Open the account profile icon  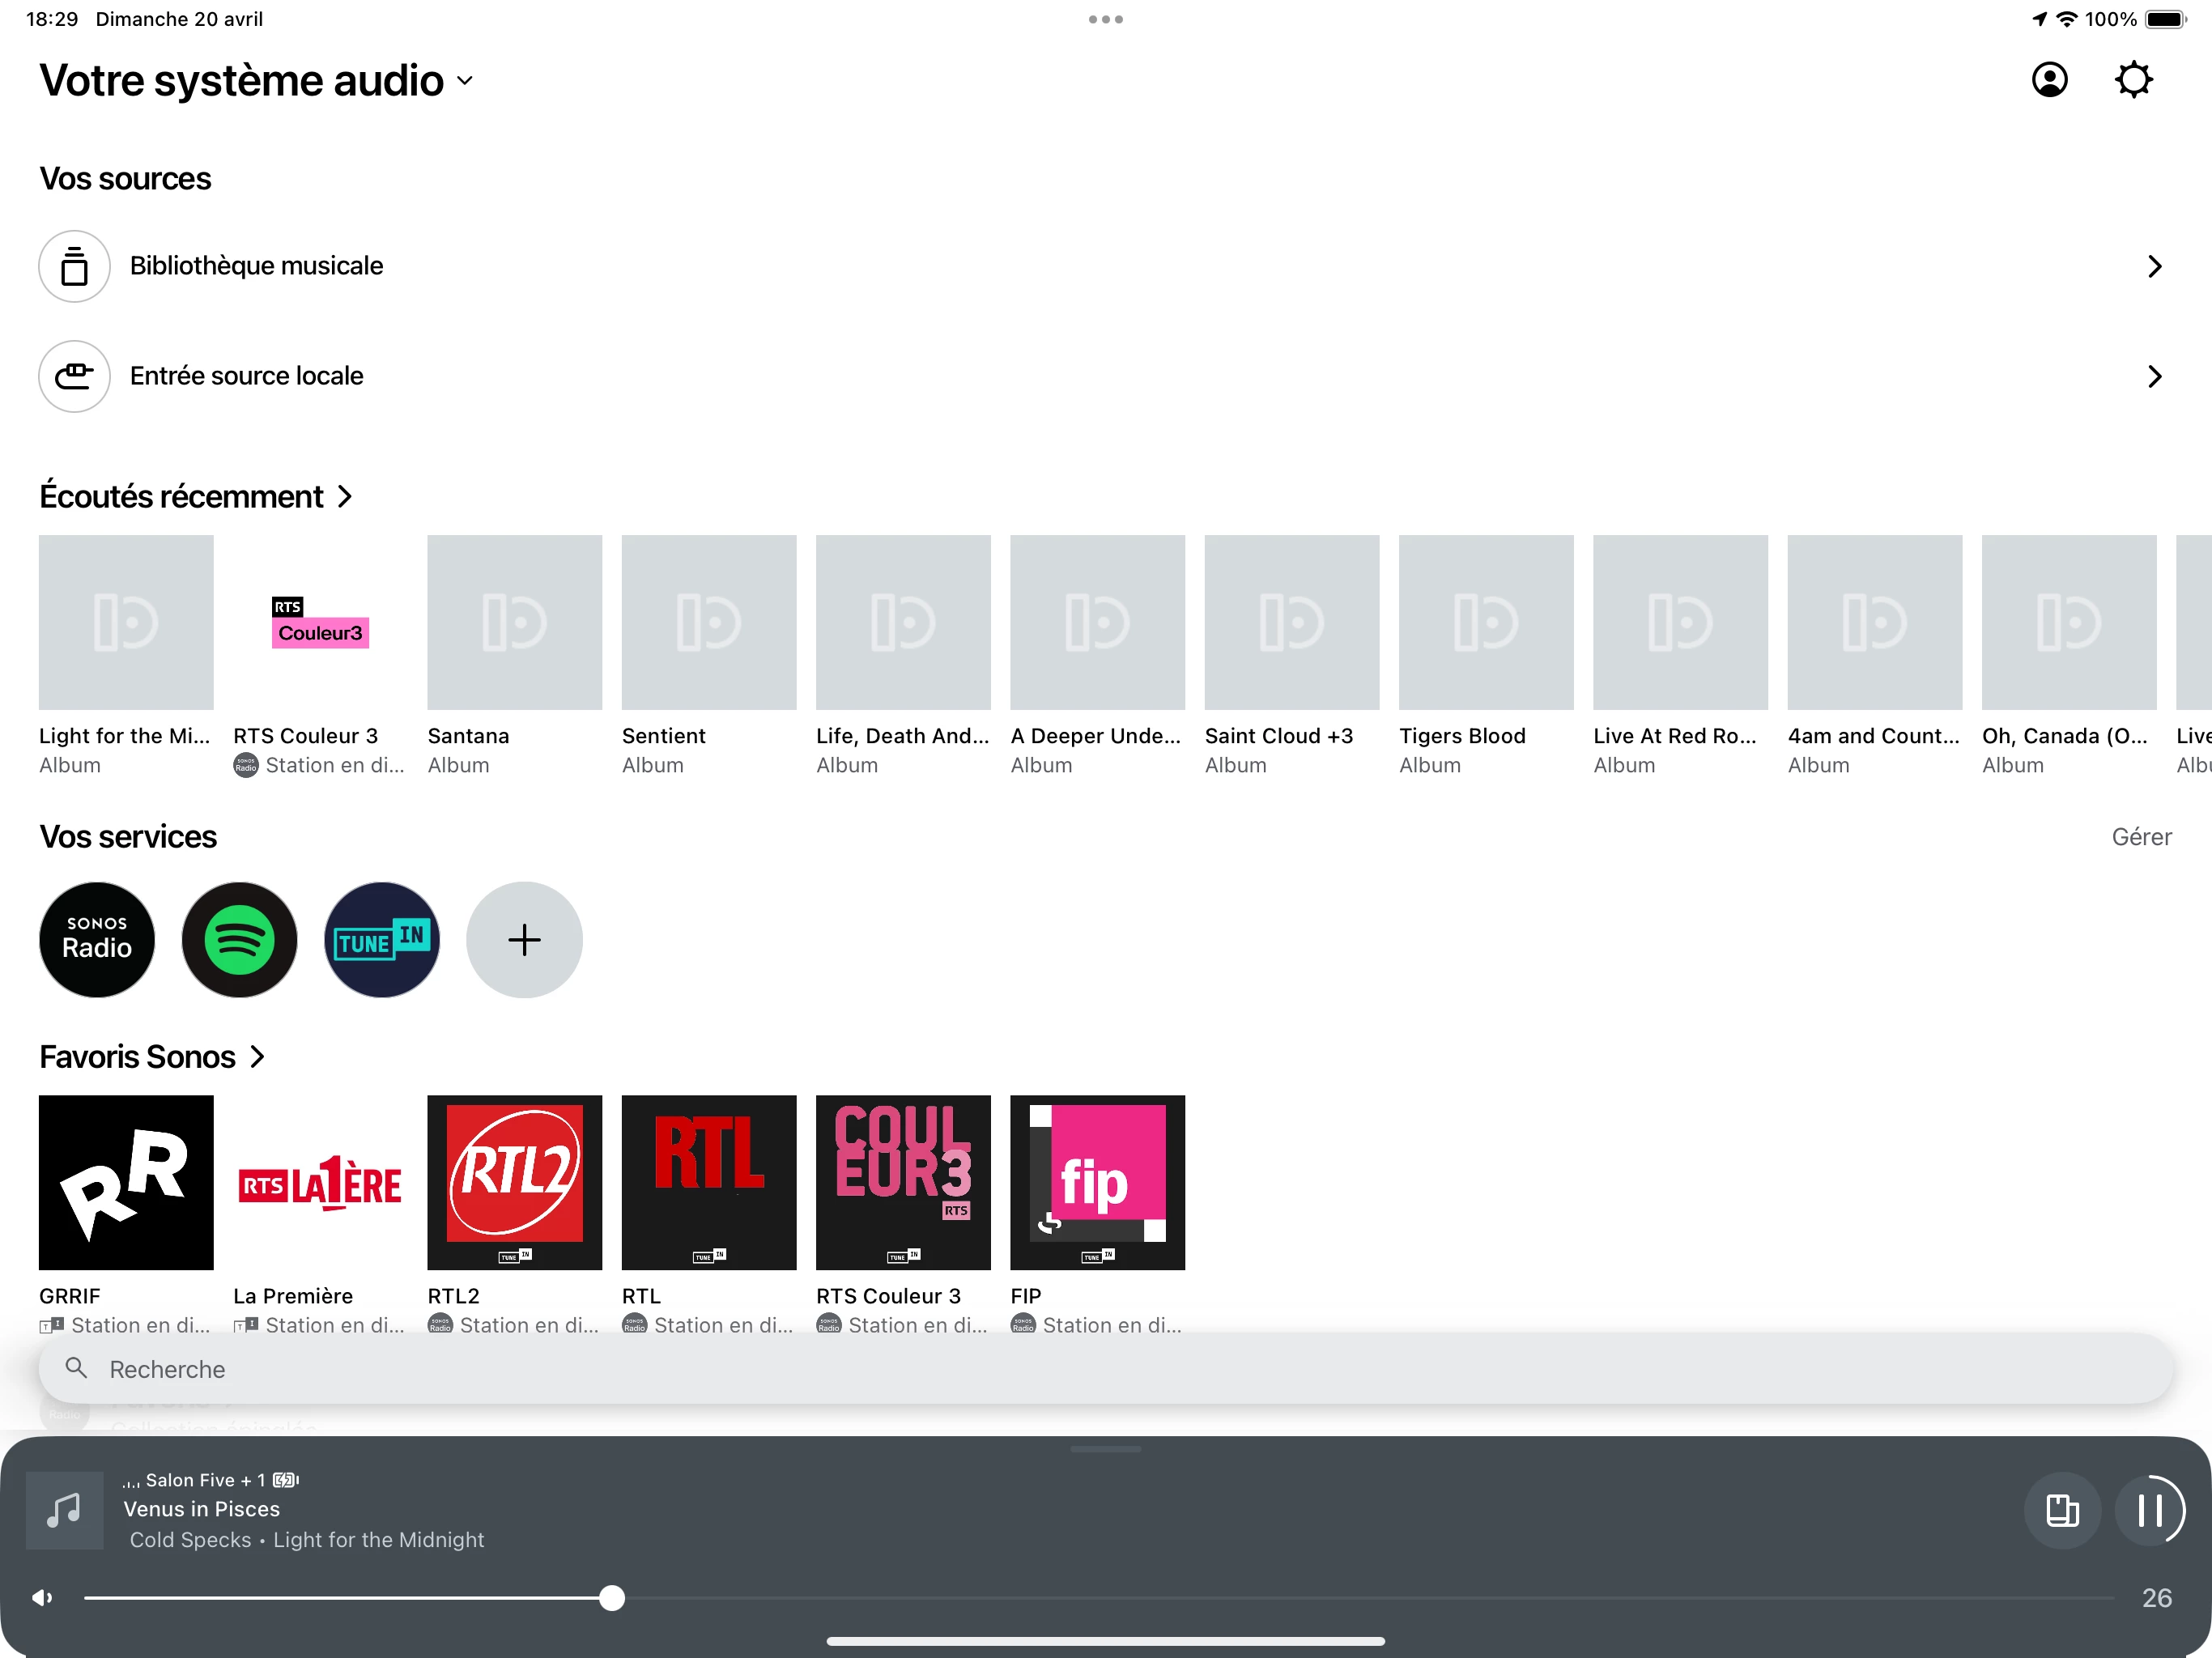(2049, 80)
